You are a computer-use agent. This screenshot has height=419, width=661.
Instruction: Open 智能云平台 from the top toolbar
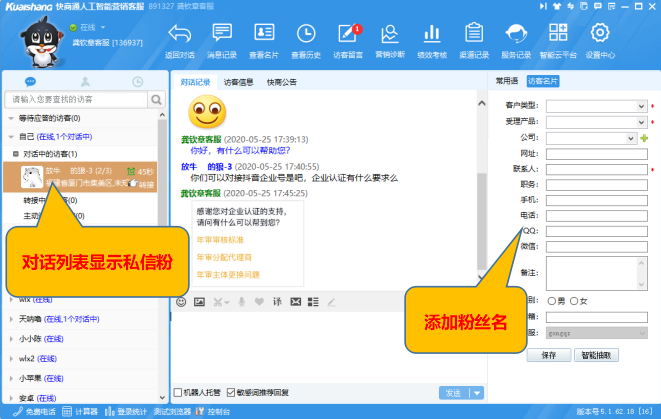(x=557, y=38)
